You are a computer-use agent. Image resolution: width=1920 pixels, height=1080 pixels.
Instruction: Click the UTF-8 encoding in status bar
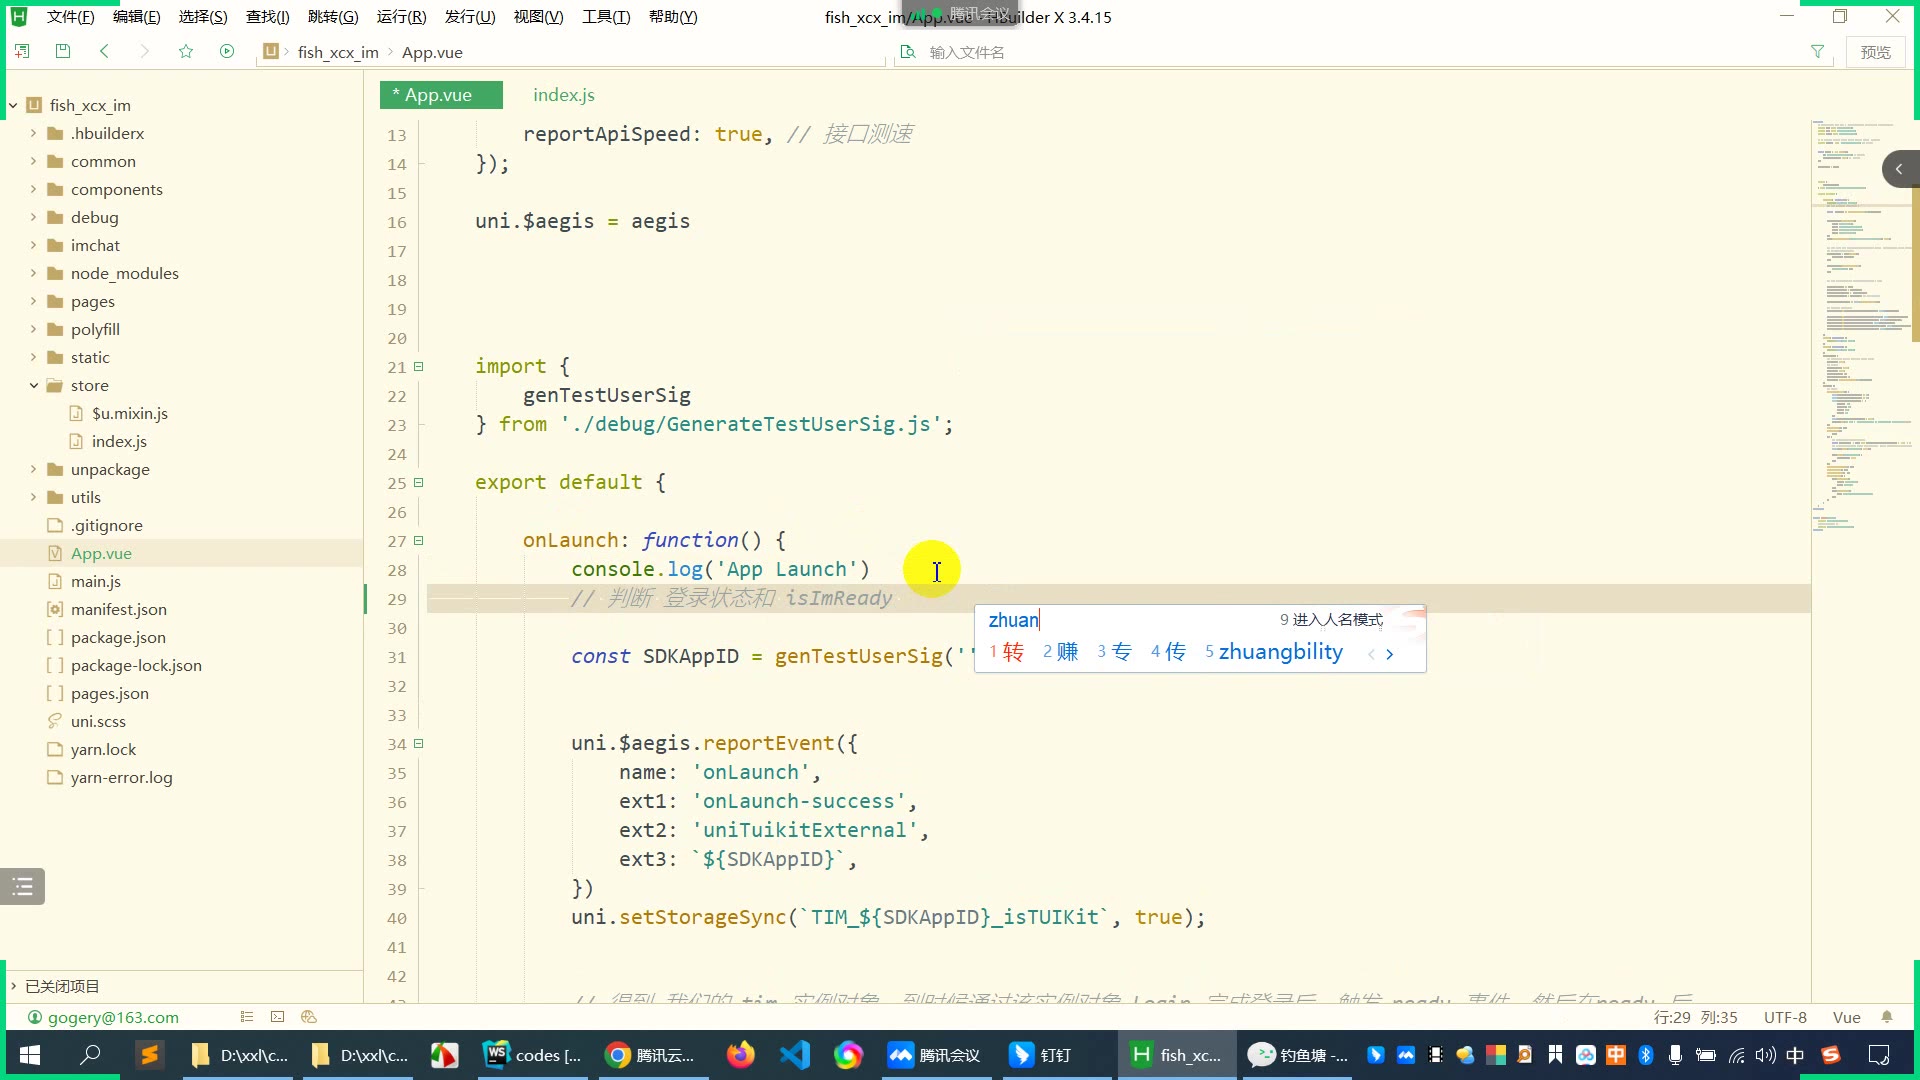pos(1785,1017)
